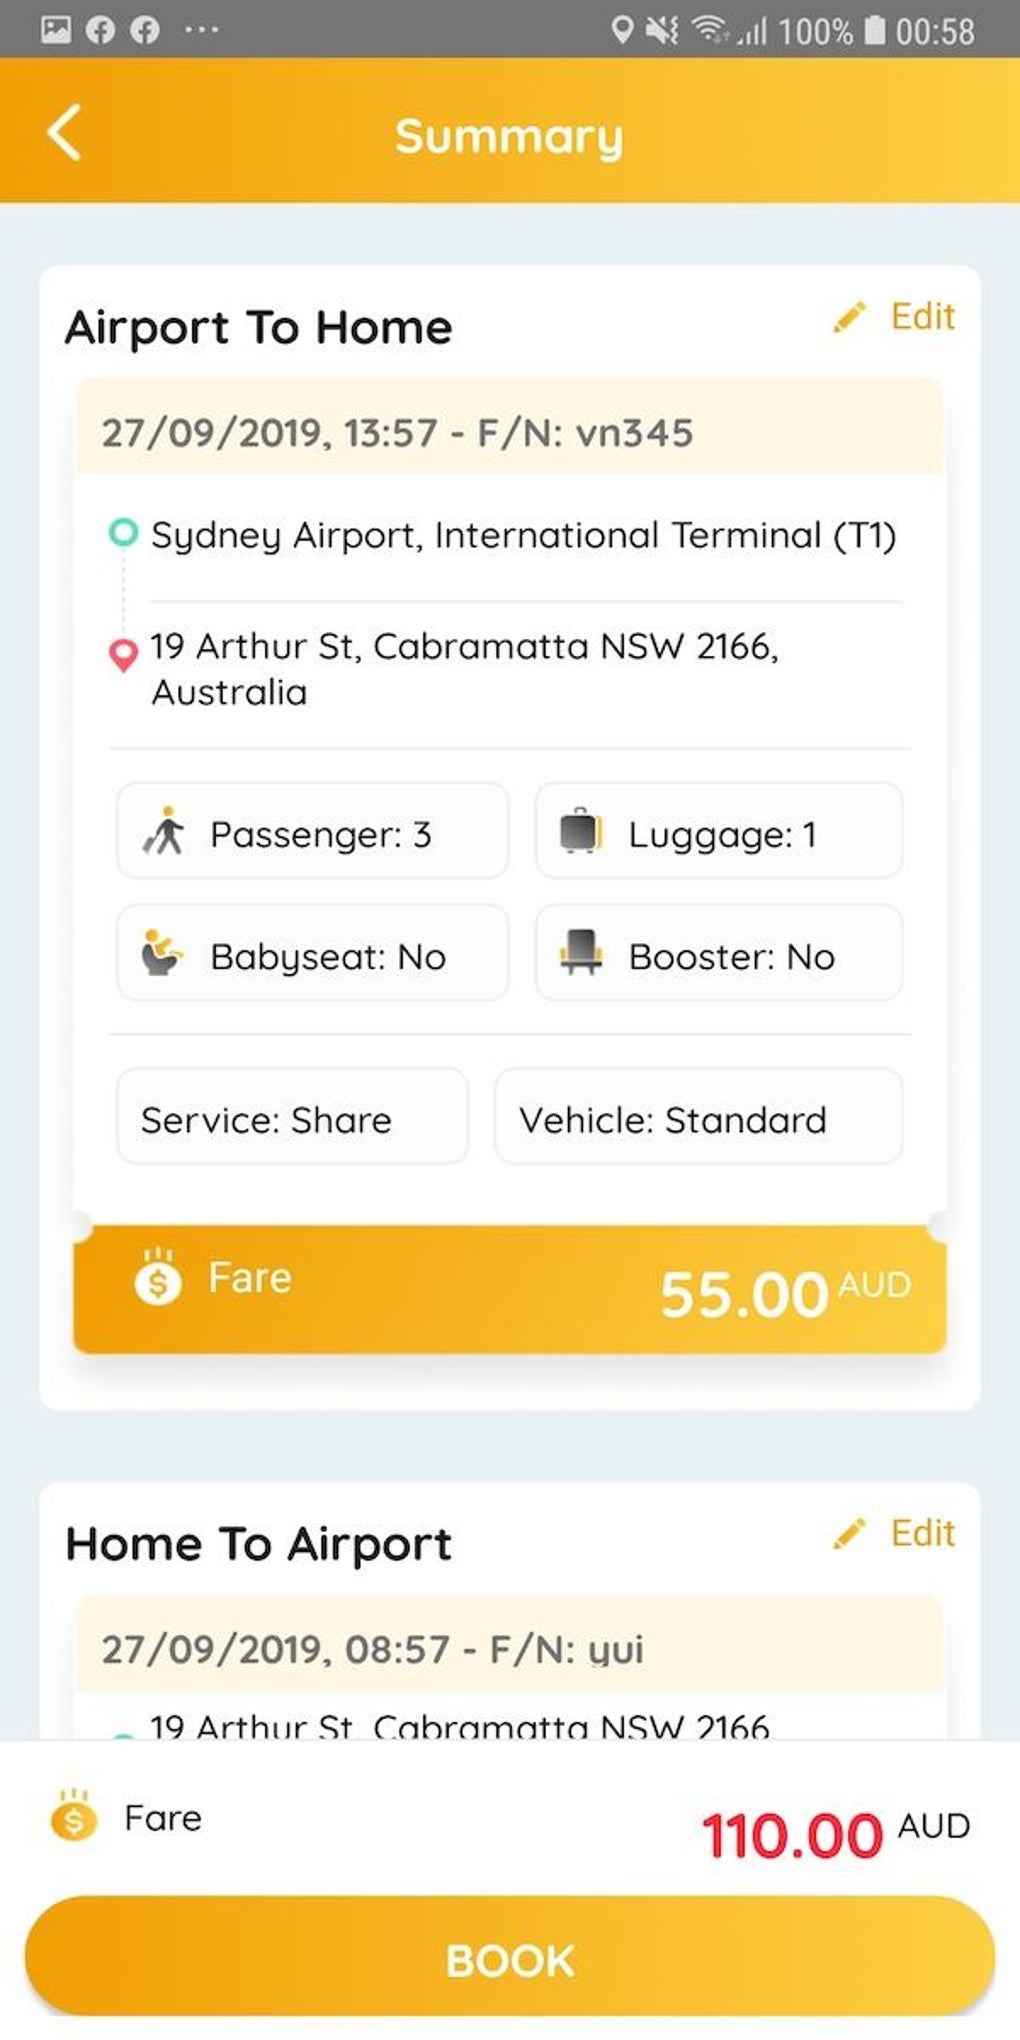The image size is (1020, 2040).
Task: Open the Facebook notification in status bar
Action: click(100, 30)
